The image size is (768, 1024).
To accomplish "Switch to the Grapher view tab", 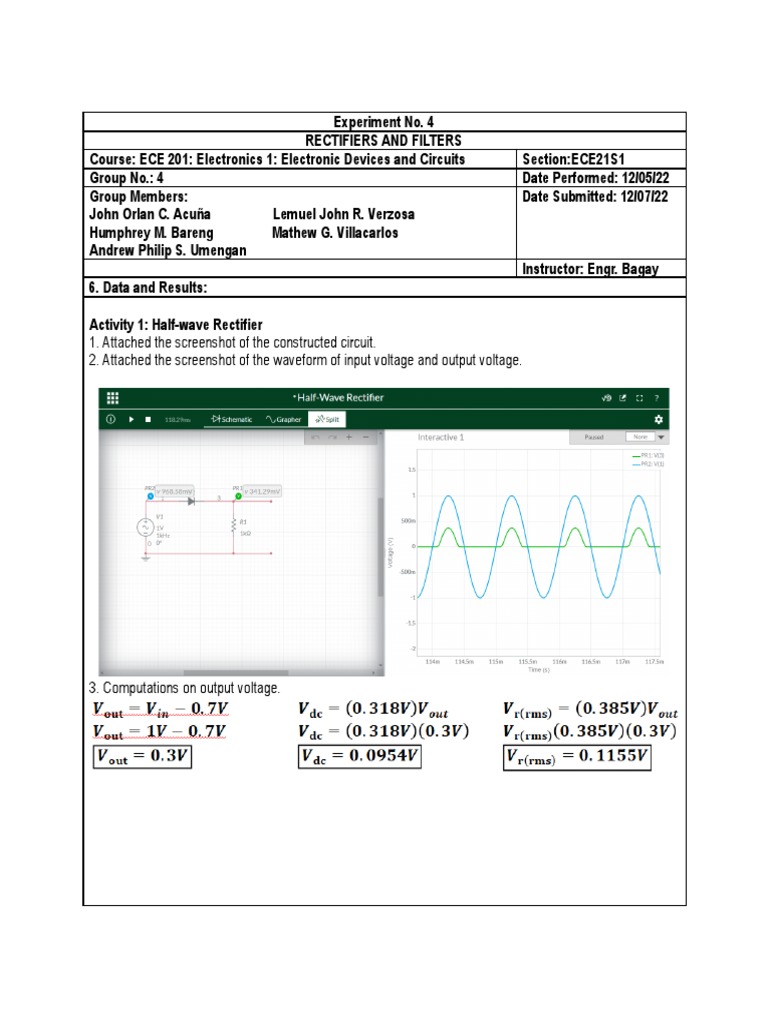I will 283,419.
